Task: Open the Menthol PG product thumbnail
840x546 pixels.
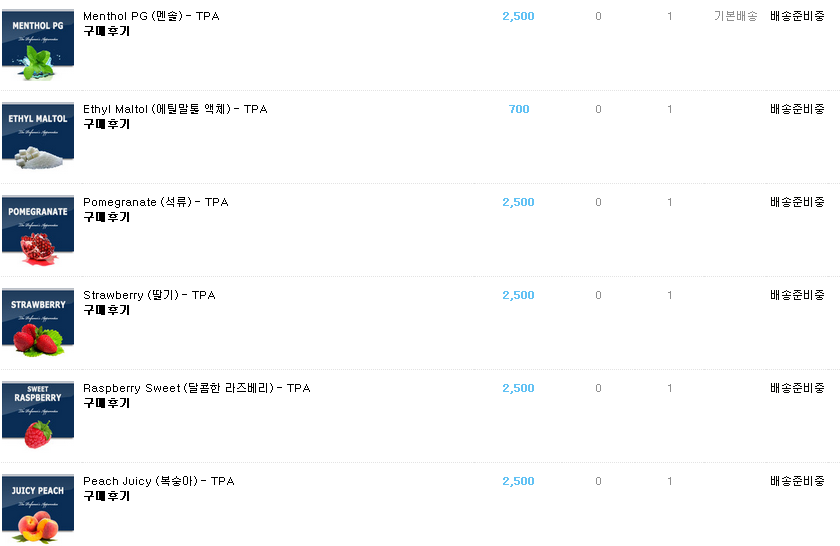Action: click(38, 45)
